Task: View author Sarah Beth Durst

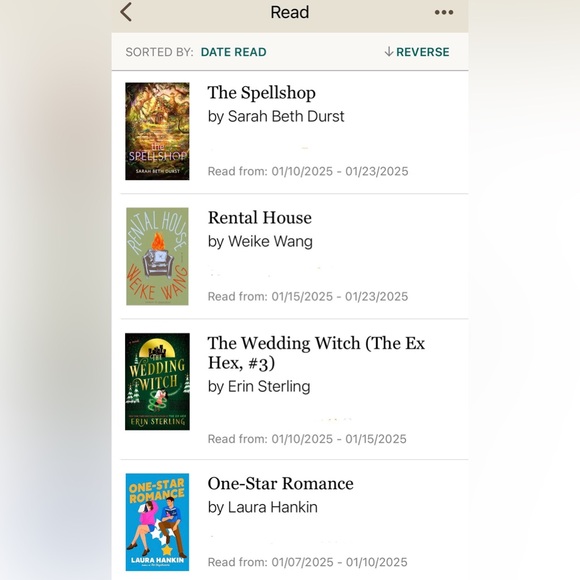Action: click(x=276, y=117)
